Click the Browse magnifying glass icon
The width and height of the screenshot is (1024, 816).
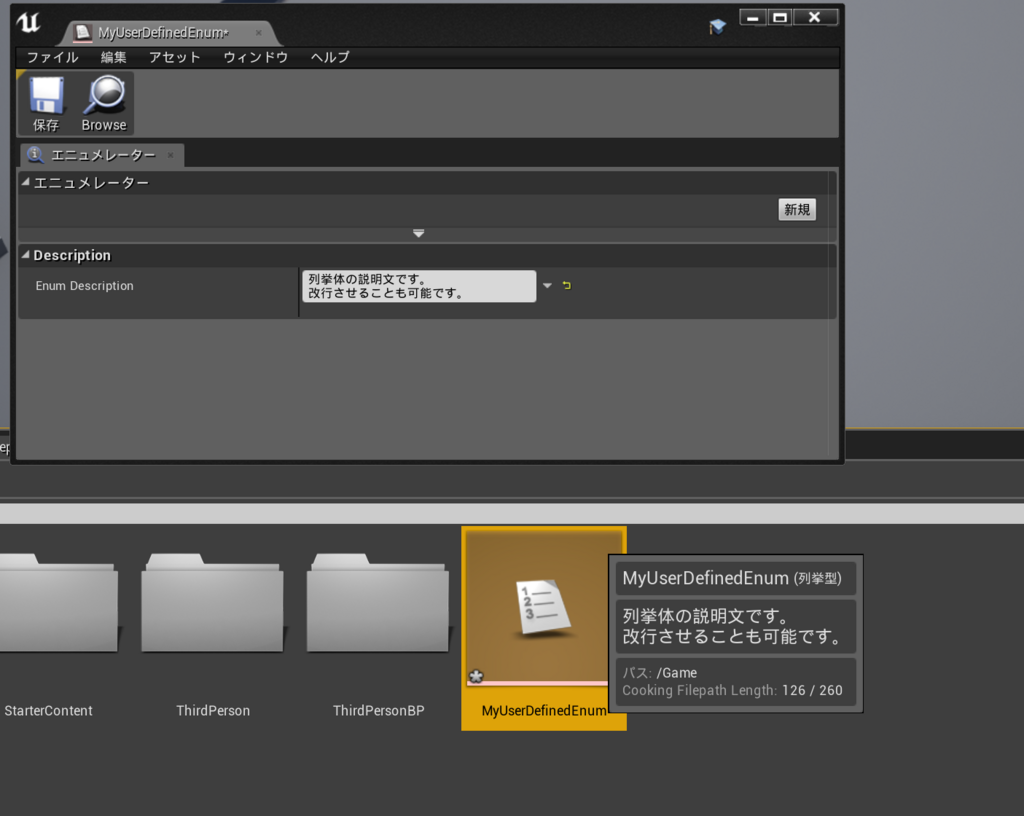[x=104, y=95]
